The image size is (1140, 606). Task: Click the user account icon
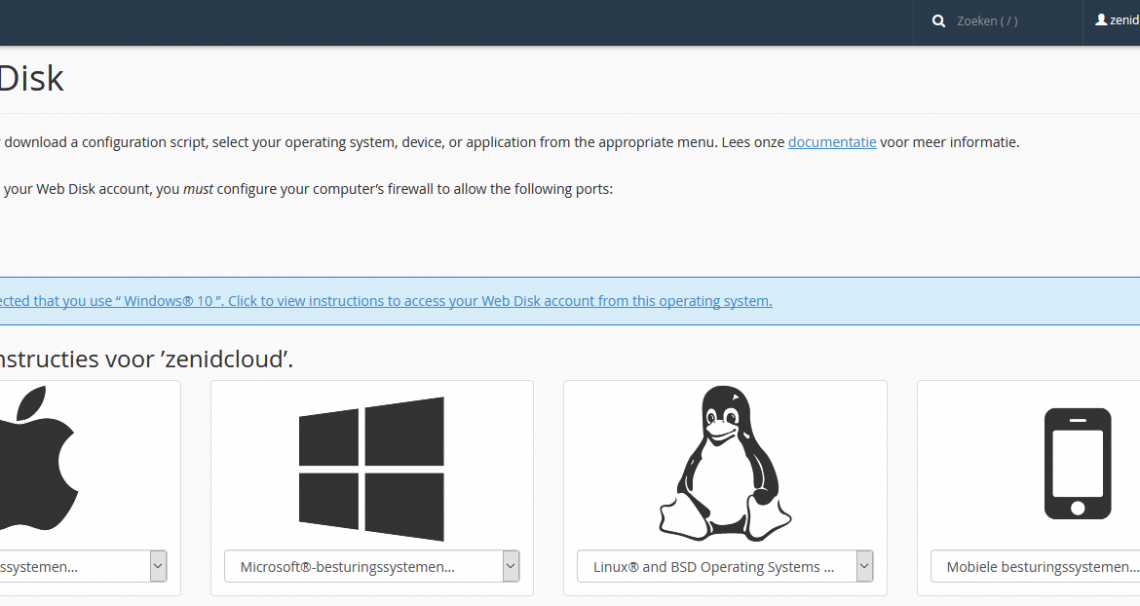[x=1101, y=20]
